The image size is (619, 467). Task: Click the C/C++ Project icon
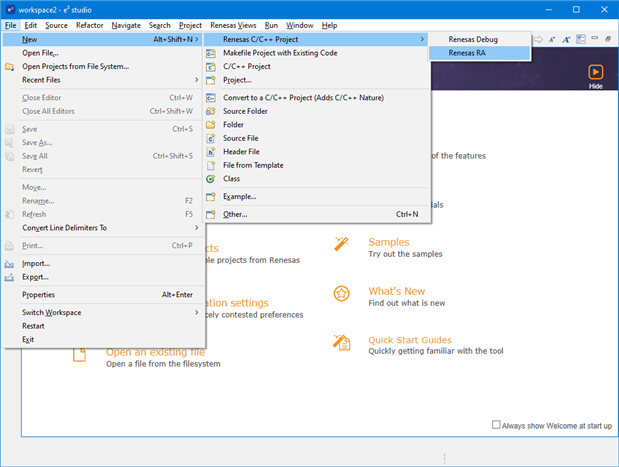211,67
